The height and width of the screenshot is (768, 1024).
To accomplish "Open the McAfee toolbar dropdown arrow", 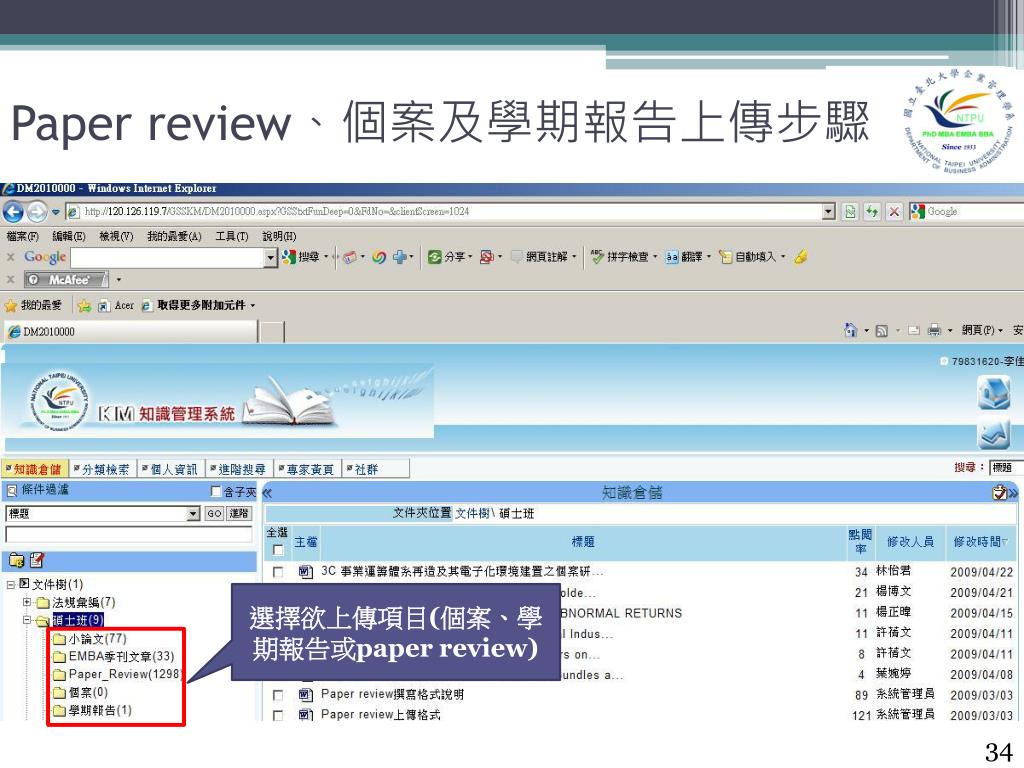I will pyautogui.click(x=119, y=280).
